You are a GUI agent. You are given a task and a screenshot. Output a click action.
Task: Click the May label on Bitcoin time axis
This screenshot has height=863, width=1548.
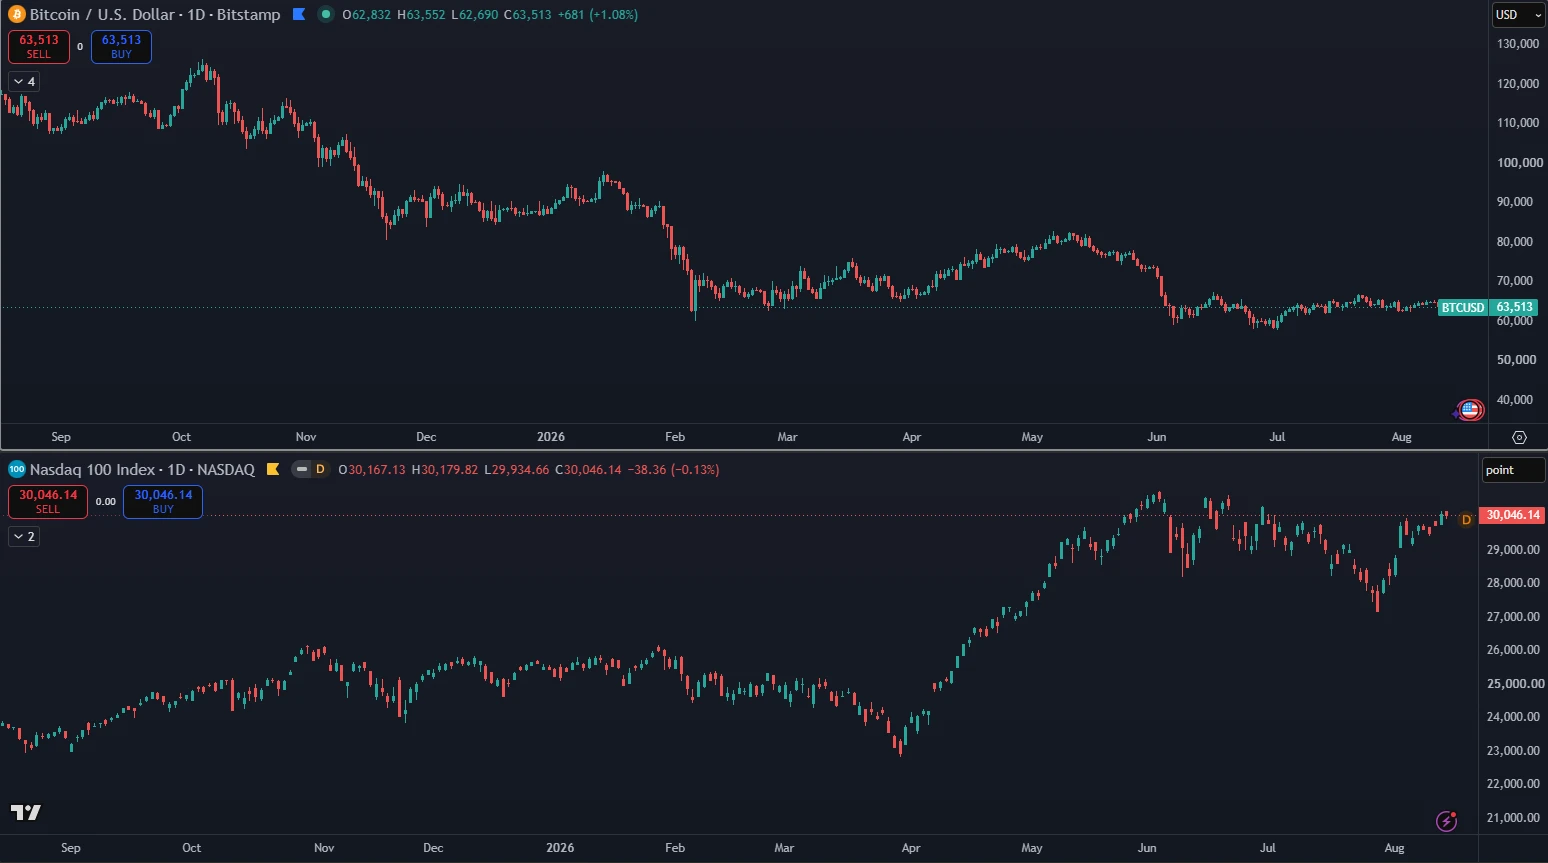click(1032, 437)
